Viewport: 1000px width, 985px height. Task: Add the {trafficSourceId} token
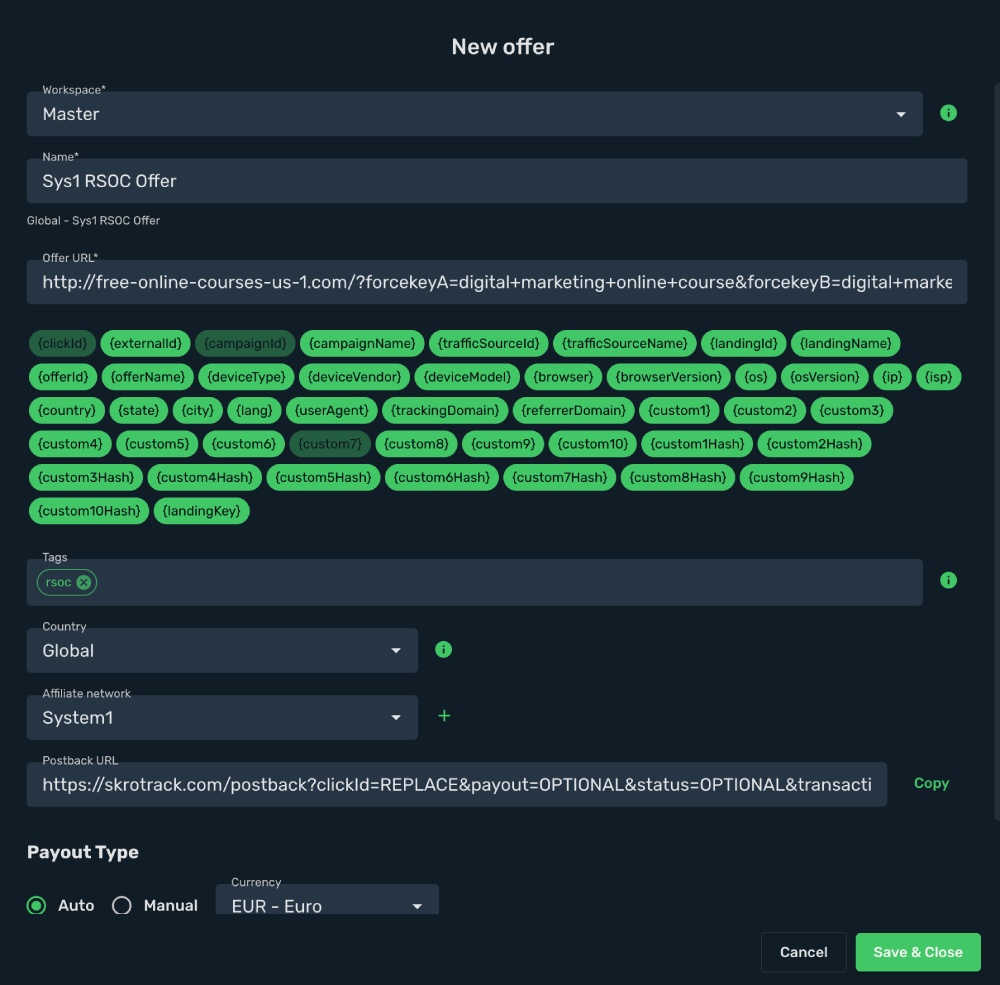point(489,343)
